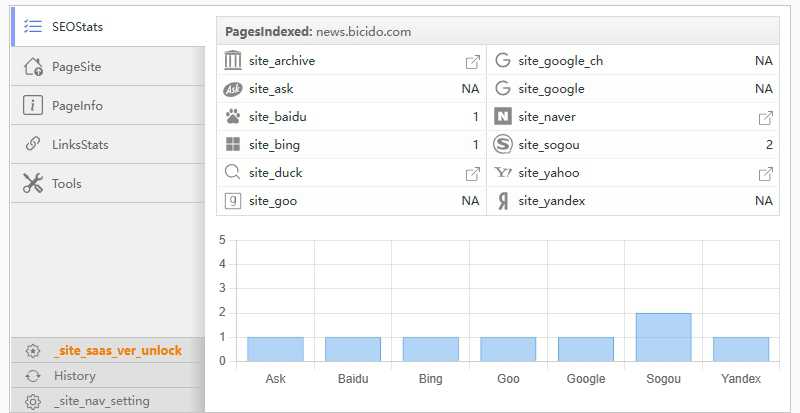Click external link icon for site_yahoo
Screen dimensions: 800x413
[765, 174]
